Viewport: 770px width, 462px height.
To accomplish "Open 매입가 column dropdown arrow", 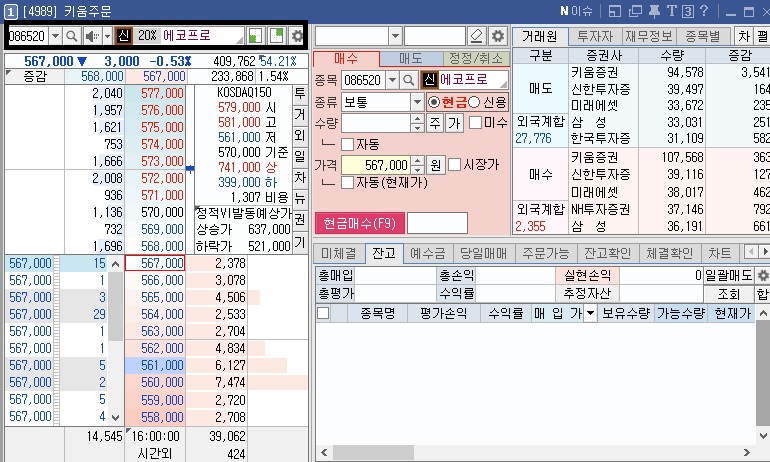I will click(590, 313).
